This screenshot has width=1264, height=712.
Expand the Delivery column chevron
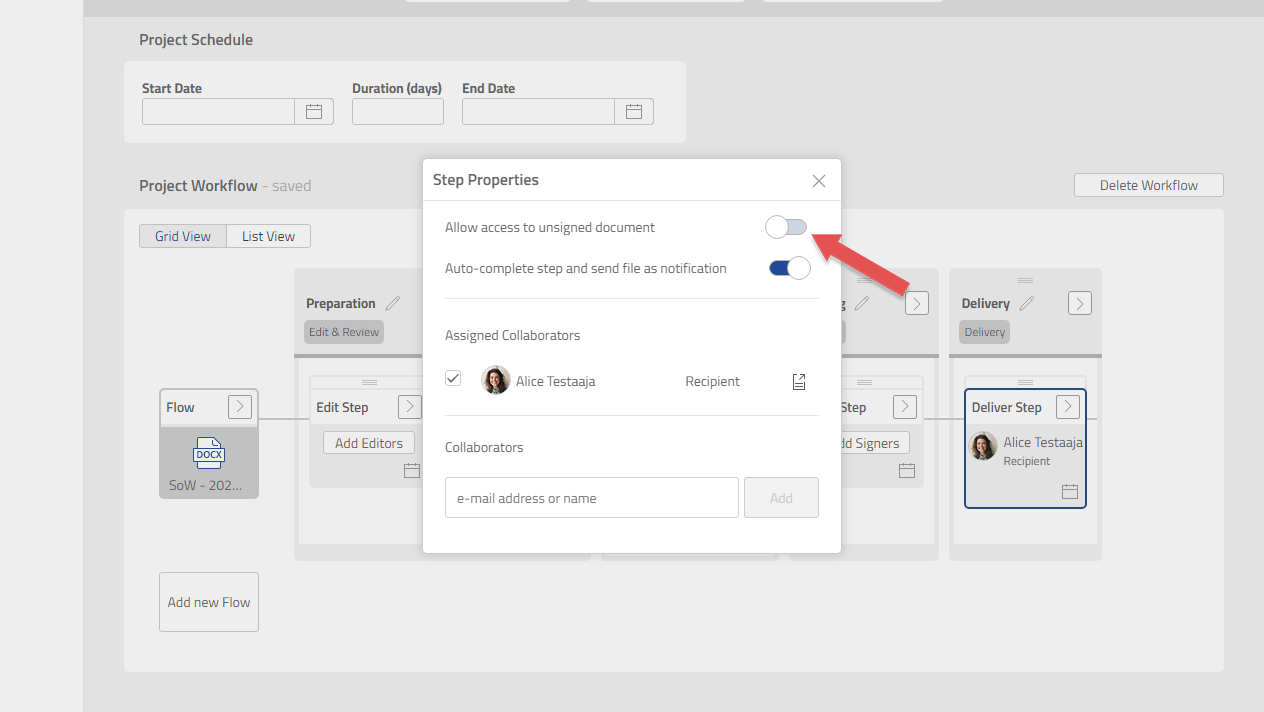(x=1079, y=303)
